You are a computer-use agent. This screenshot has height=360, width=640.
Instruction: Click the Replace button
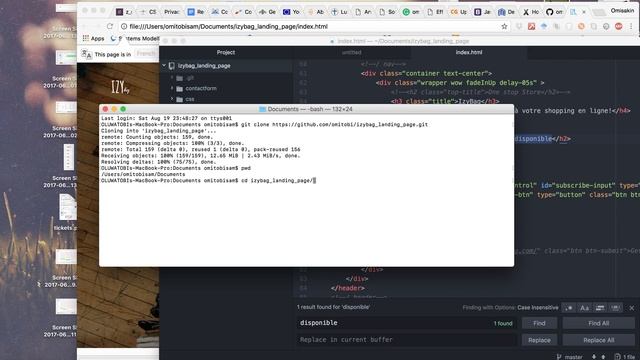click(539, 340)
